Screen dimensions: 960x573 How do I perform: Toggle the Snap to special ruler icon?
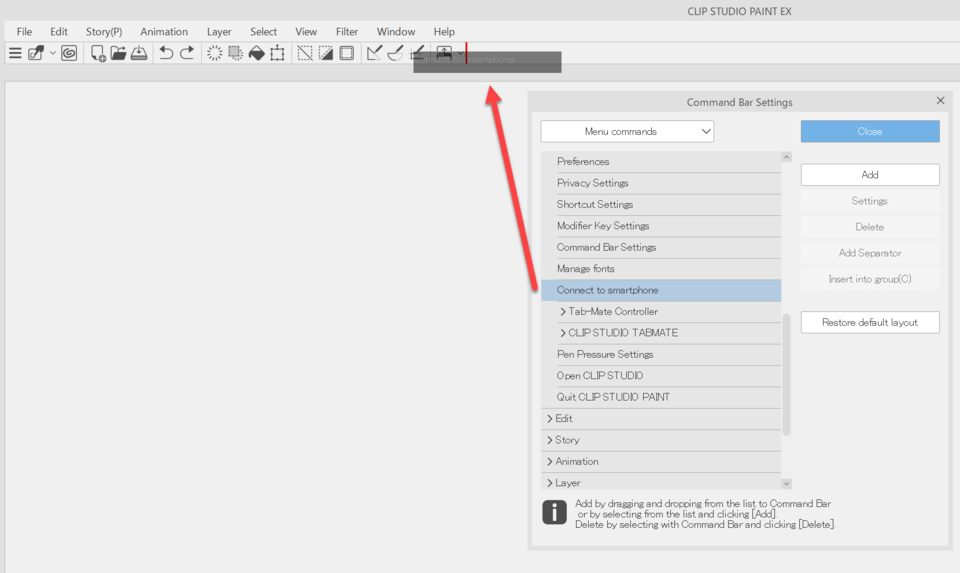(x=395, y=53)
